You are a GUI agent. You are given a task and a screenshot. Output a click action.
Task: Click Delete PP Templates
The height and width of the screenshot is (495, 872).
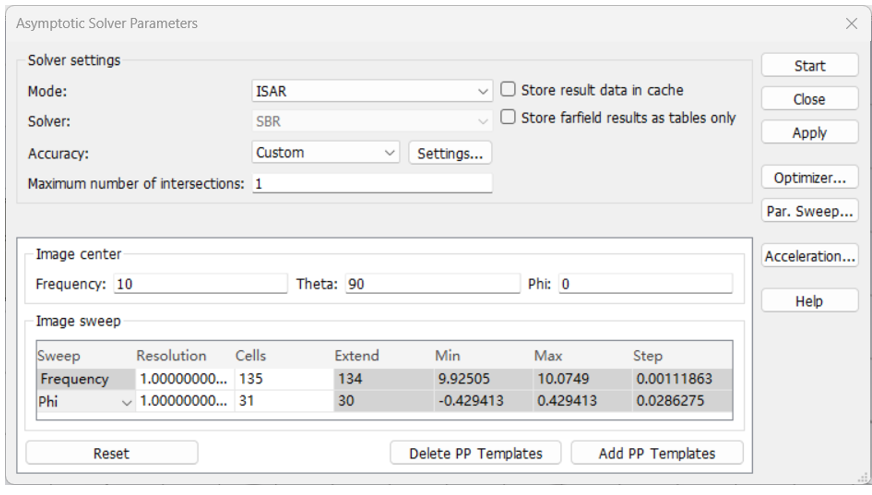(476, 453)
